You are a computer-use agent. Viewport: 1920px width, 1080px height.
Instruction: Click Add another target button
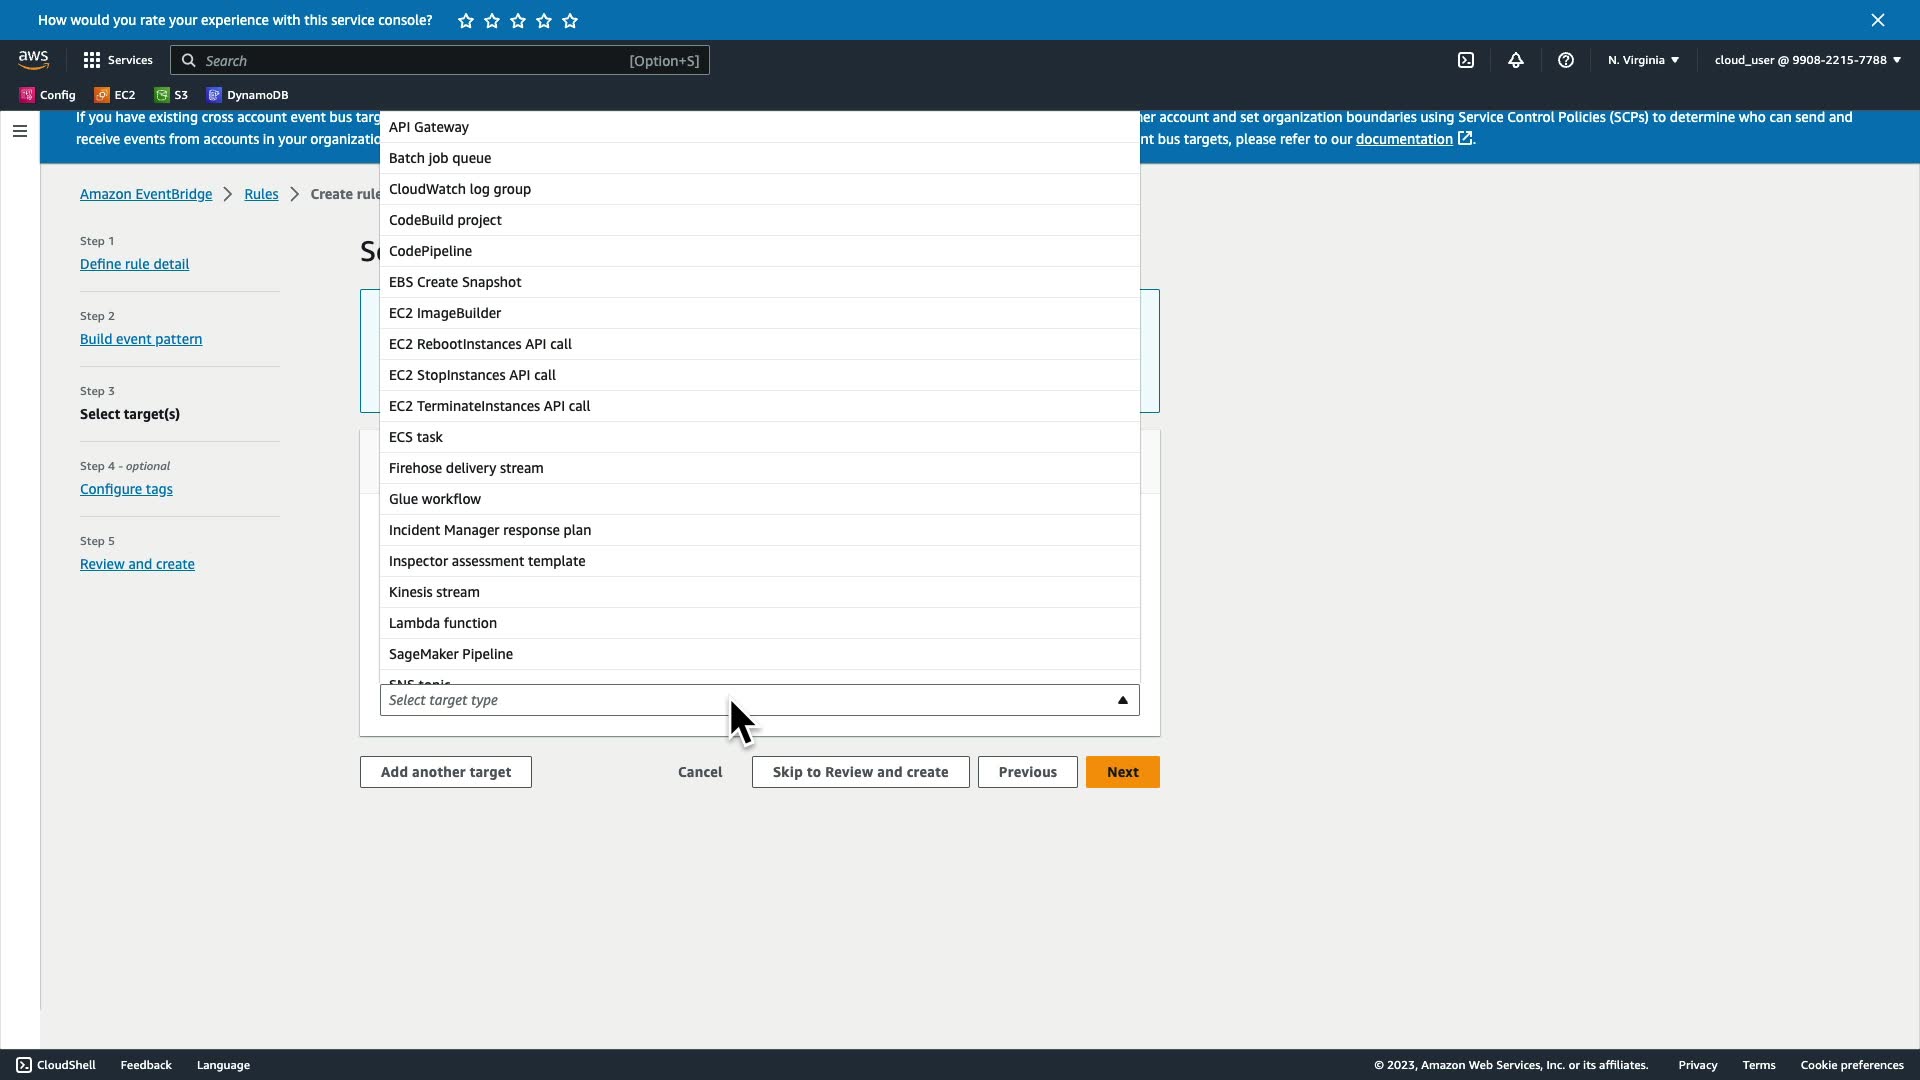(x=445, y=772)
